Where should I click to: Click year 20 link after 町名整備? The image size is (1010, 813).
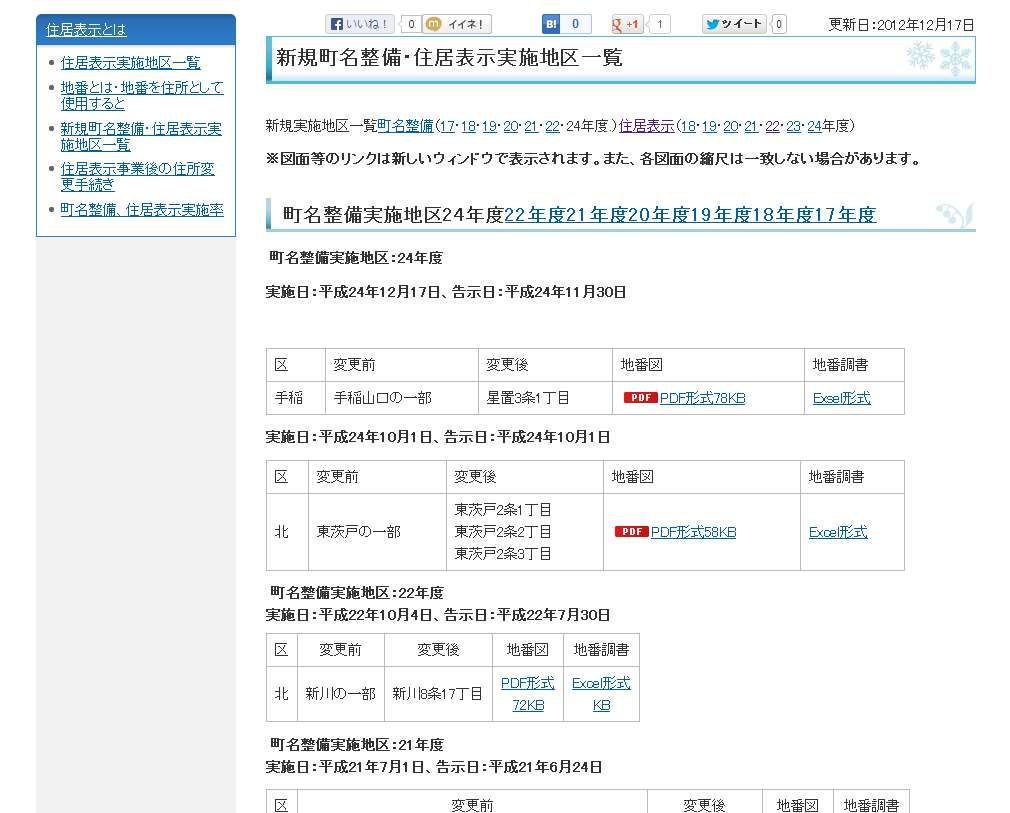tap(510, 126)
